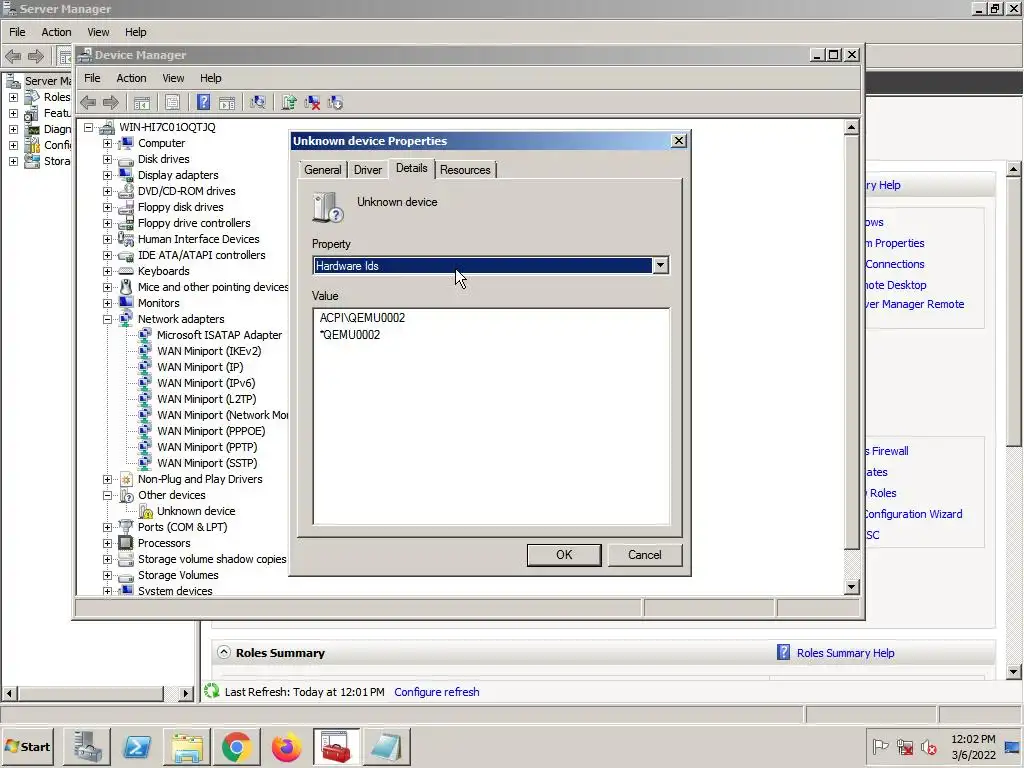Expand Disk drives node

click(x=107, y=159)
